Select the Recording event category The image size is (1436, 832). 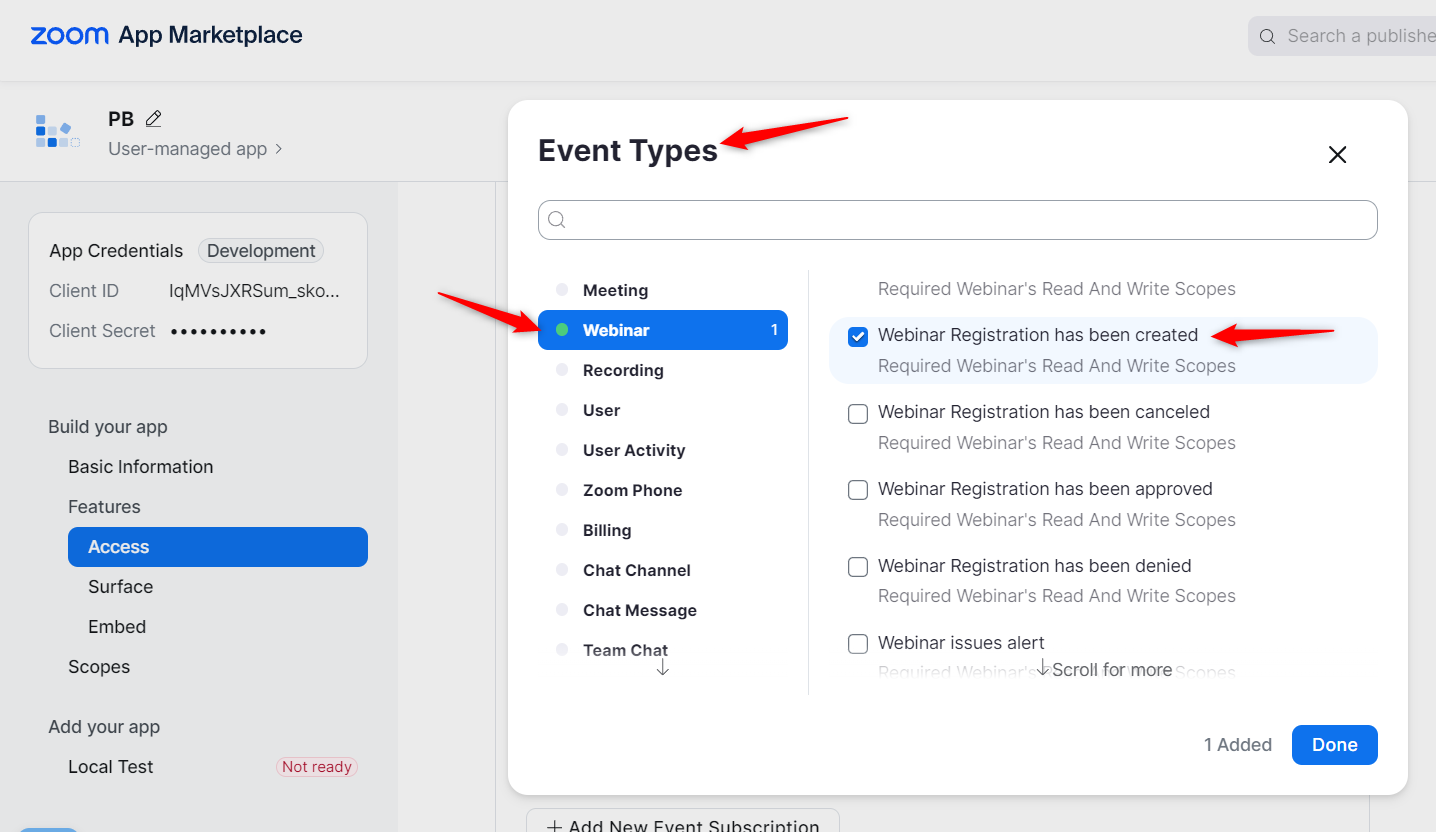pos(663,370)
